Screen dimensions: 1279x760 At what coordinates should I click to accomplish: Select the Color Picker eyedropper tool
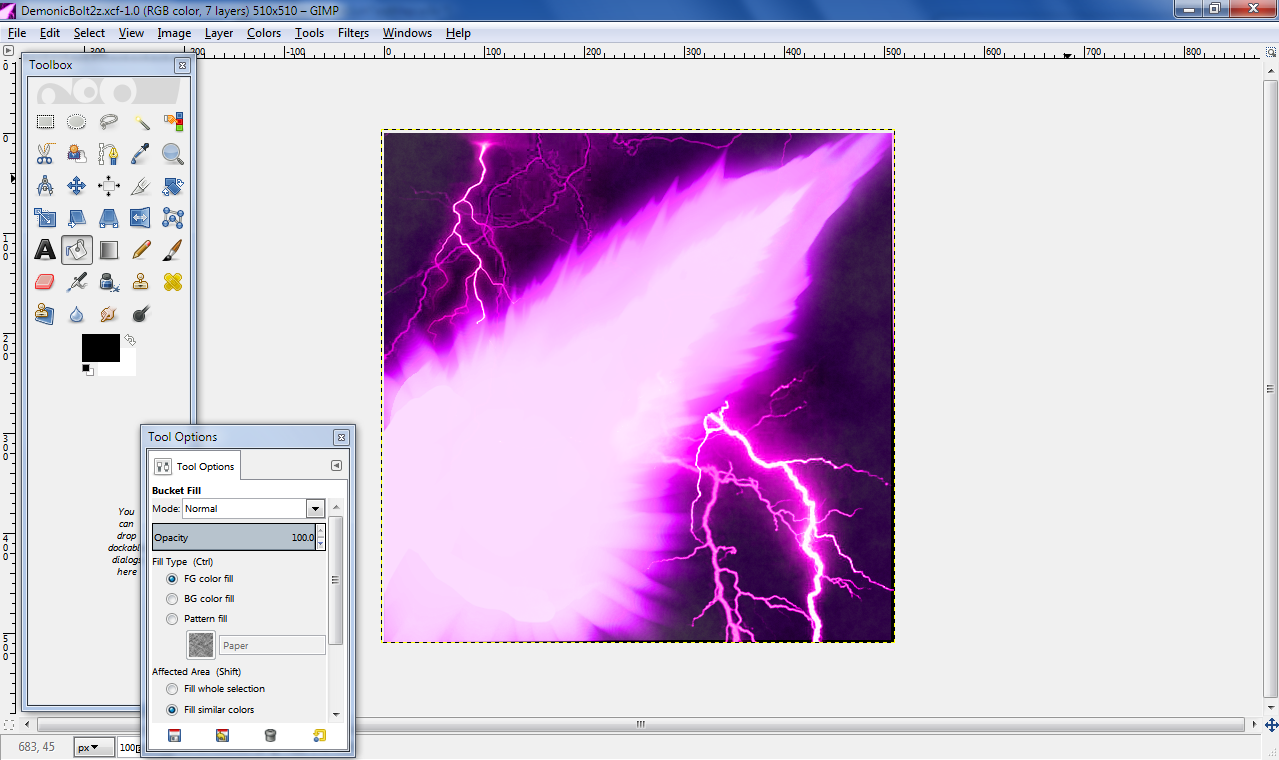[141, 154]
